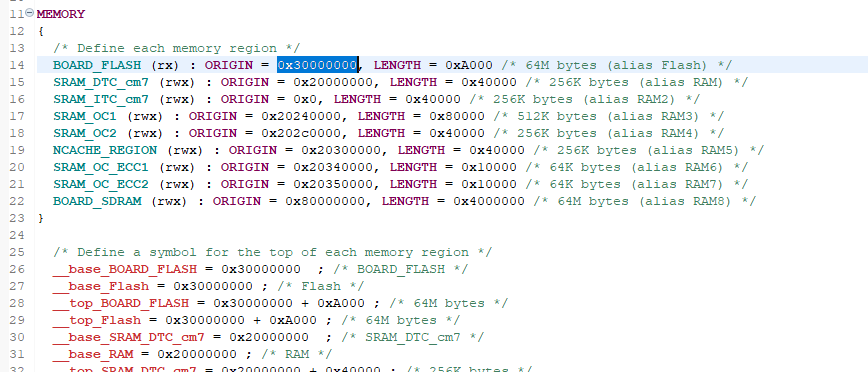The width and height of the screenshot is (868, 372).
Task: Click __top_BOARD_FLASH symbol on line 28
Action: [121, 303]
